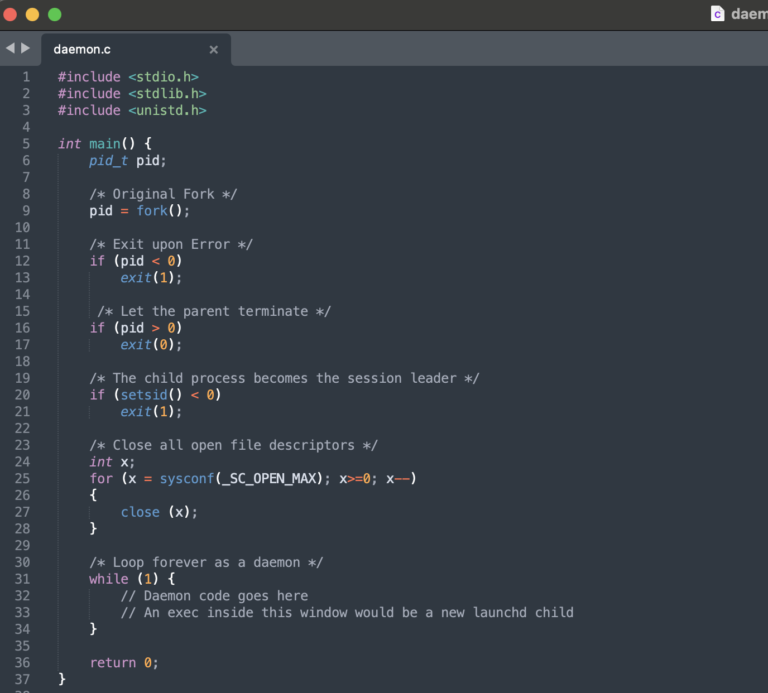Screen dimensions: 768x693
Task: Click the sysconf function name
Action: pyautogui.click(x=187, y=478)
